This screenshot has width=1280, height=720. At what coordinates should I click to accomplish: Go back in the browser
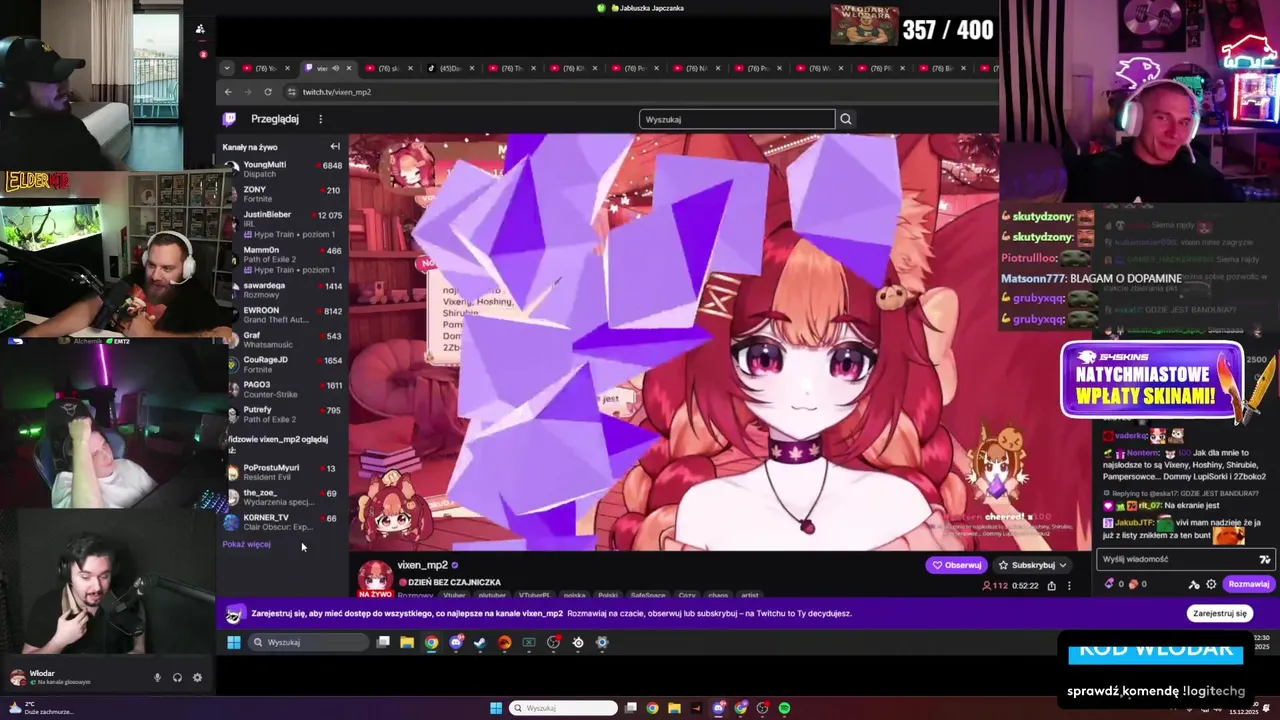point(228,92)
